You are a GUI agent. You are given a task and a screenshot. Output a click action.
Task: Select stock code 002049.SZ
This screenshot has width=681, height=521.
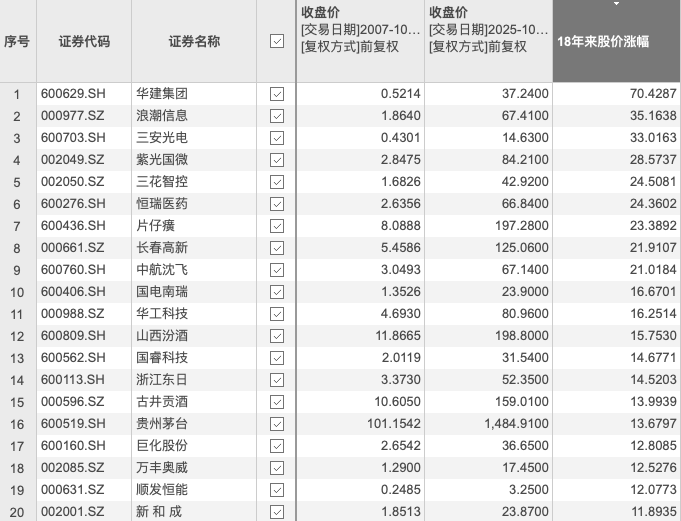click(x=73, y=160)
